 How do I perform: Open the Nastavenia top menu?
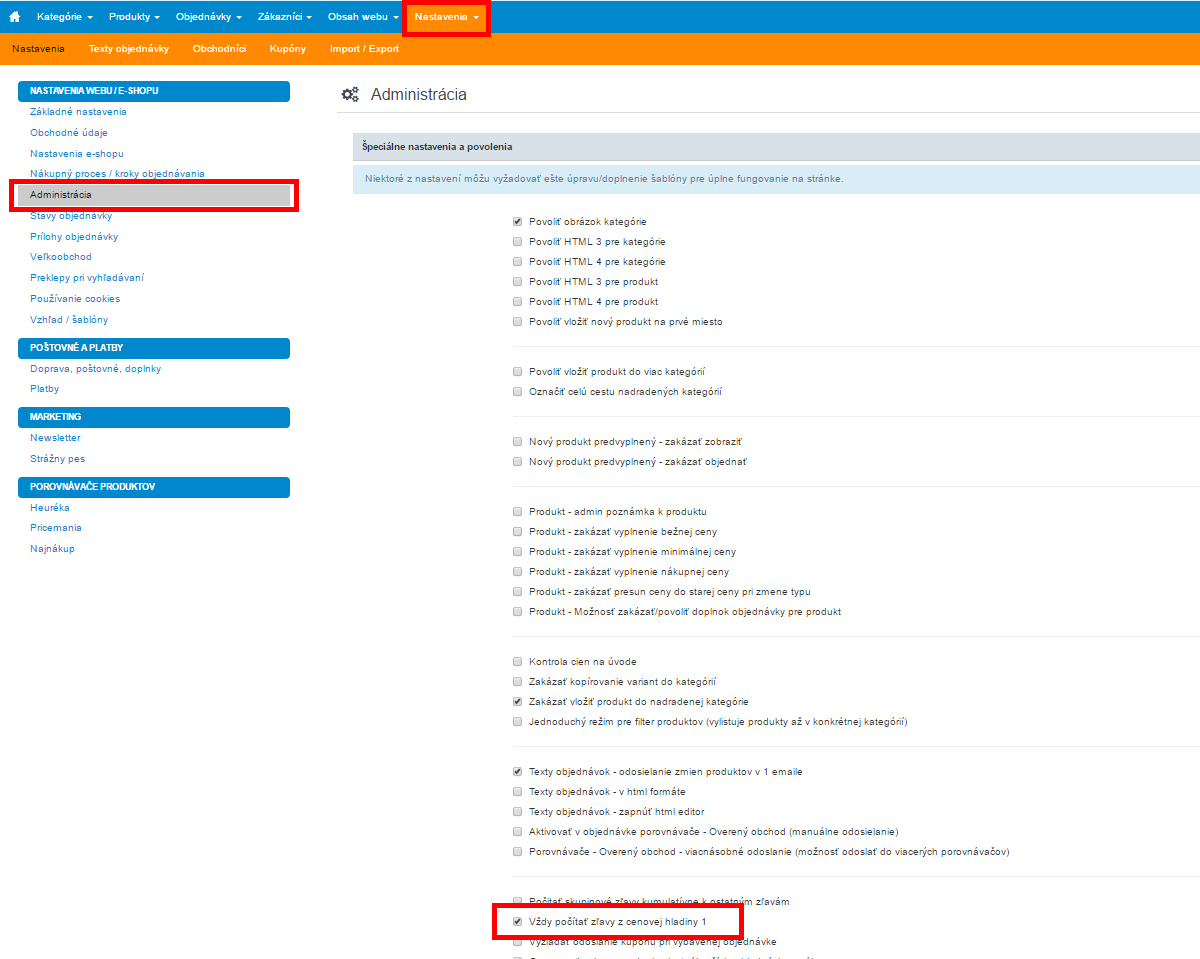pyautogui.click(x=447, y=17)
